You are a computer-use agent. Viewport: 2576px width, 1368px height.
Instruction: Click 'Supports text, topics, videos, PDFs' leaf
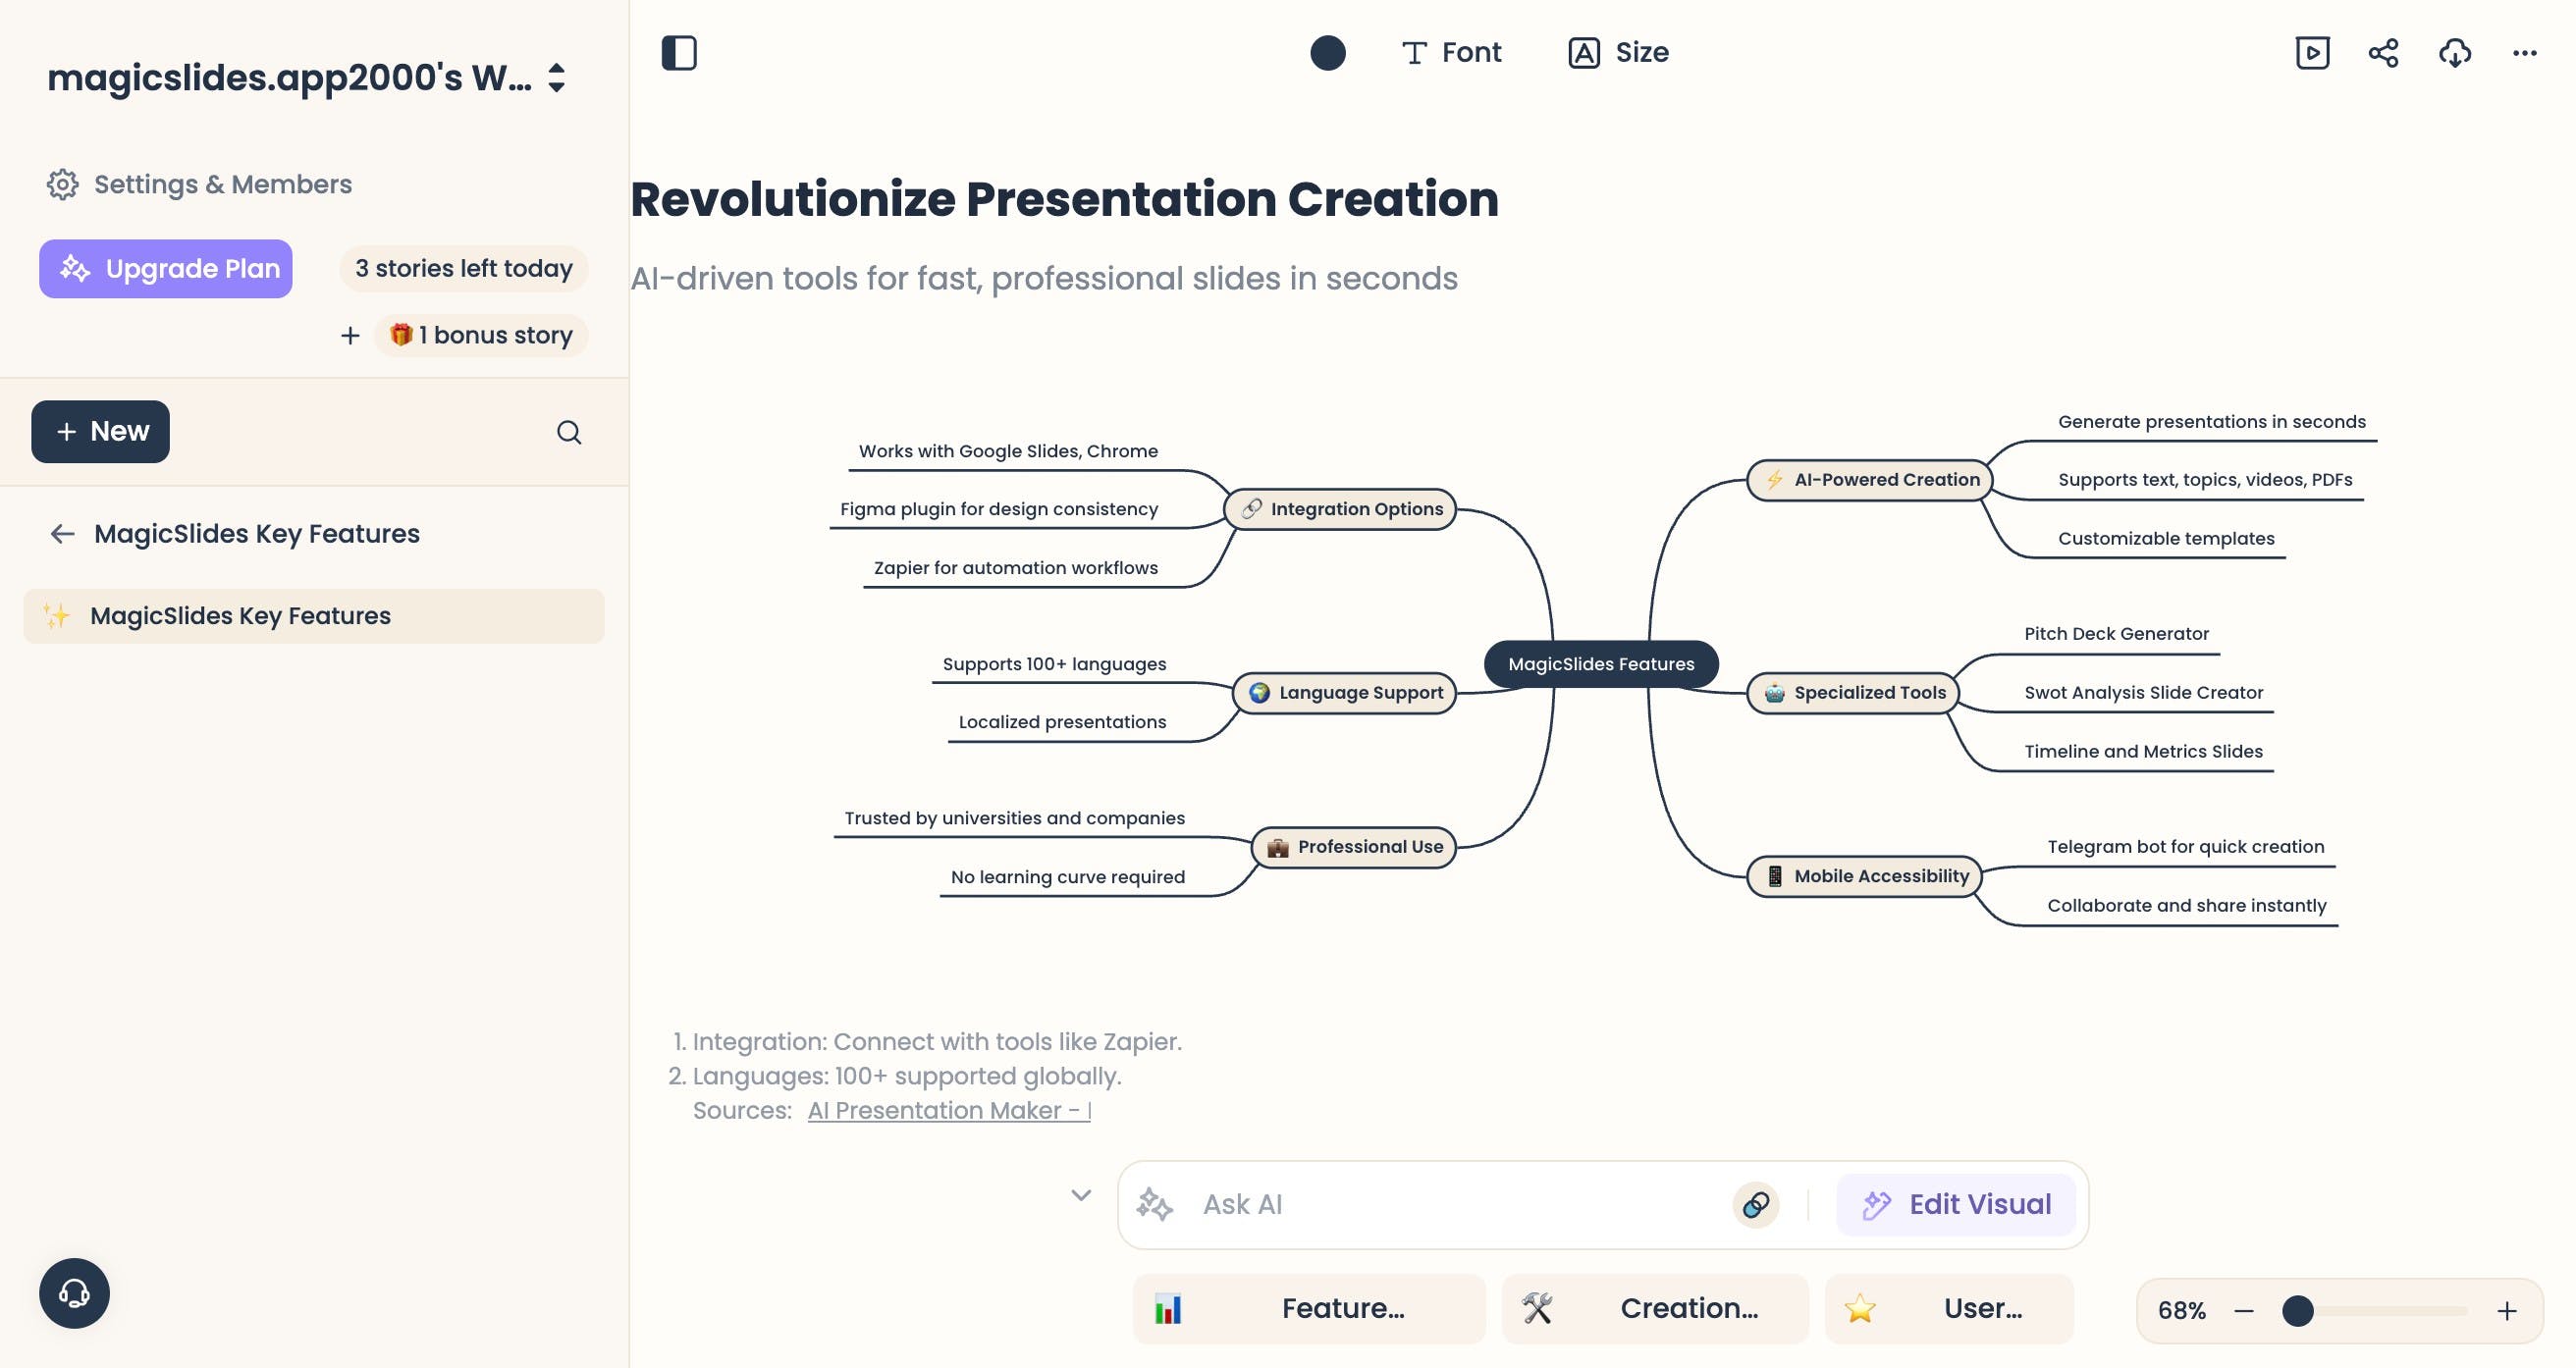2204,479
